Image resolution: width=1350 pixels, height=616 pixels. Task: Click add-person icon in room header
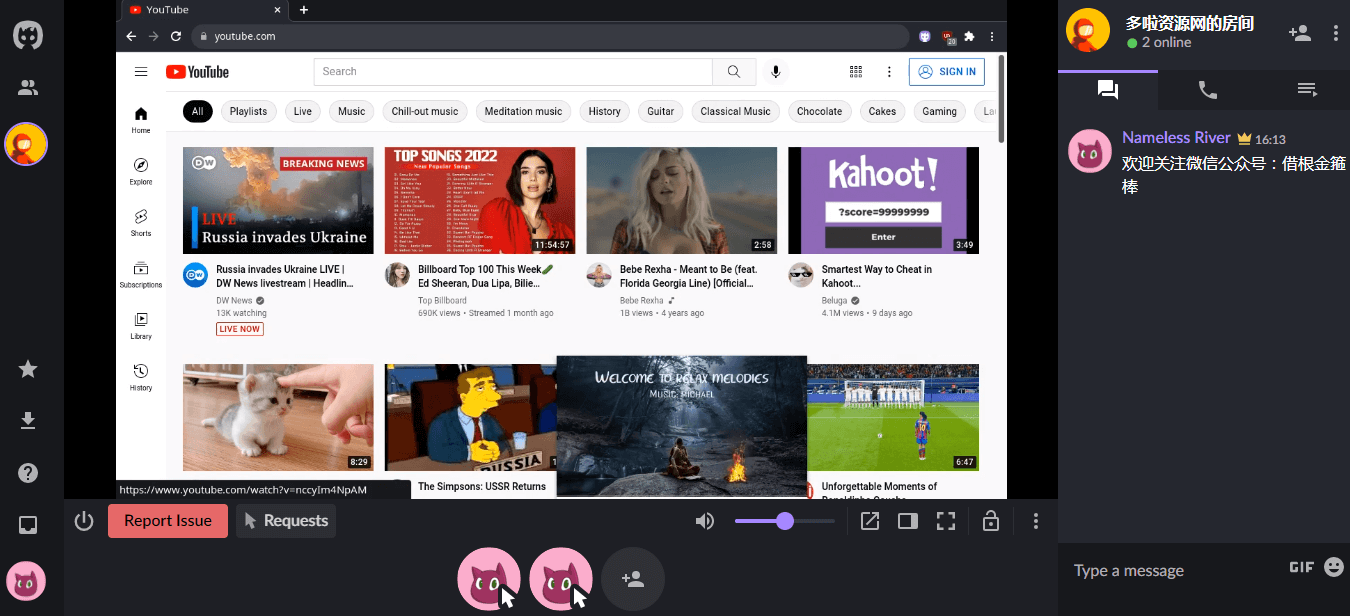coord(1300,33)
